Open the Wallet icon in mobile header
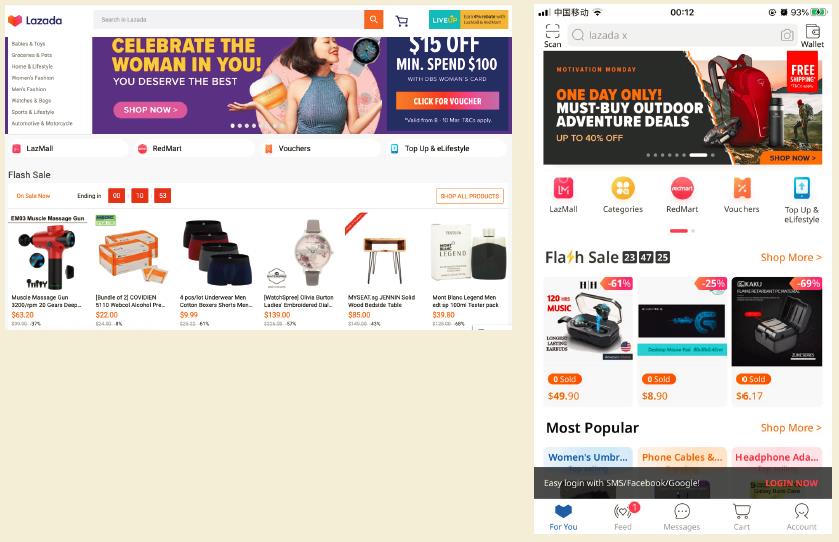 pos(812,36)
